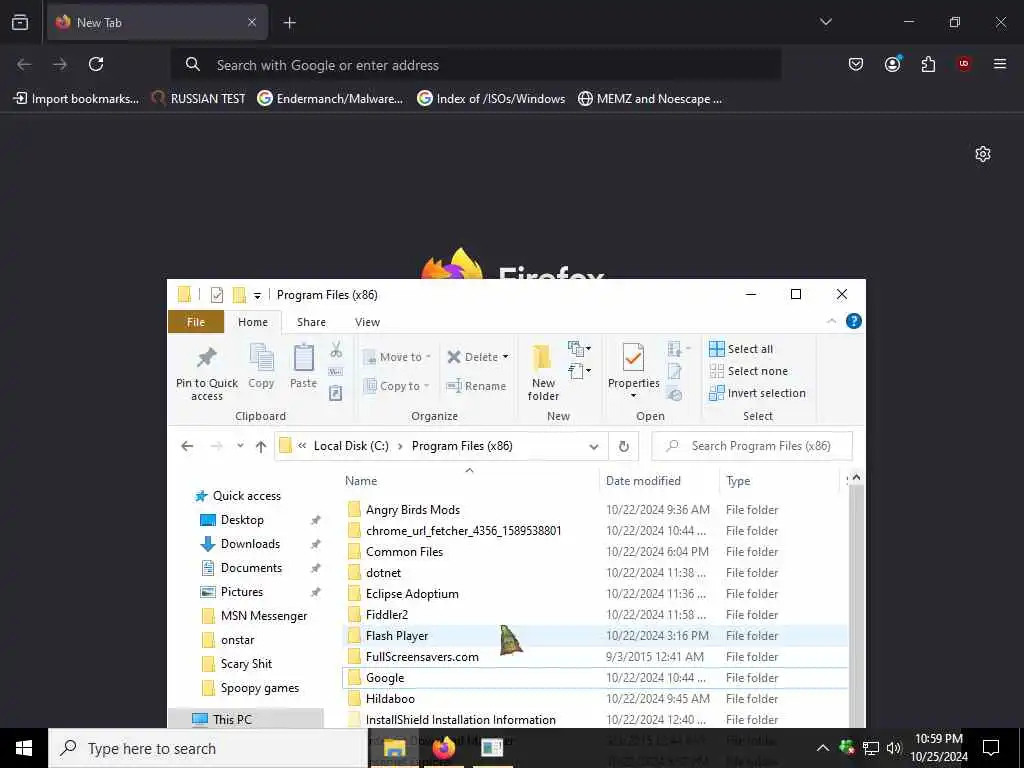
Task: Click Search Program Files (x86) box
Action: click(x=752, y=446)
